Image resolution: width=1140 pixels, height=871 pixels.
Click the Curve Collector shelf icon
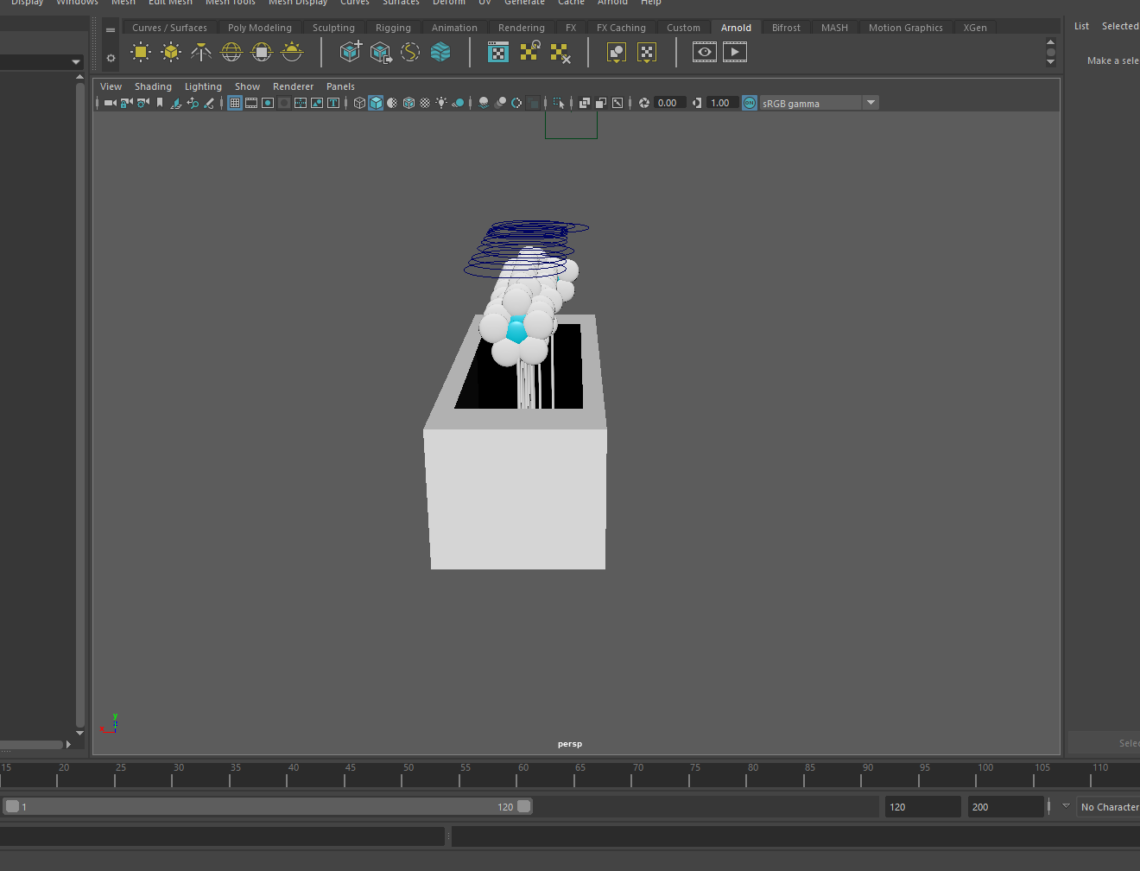click(x=410, y=52)
